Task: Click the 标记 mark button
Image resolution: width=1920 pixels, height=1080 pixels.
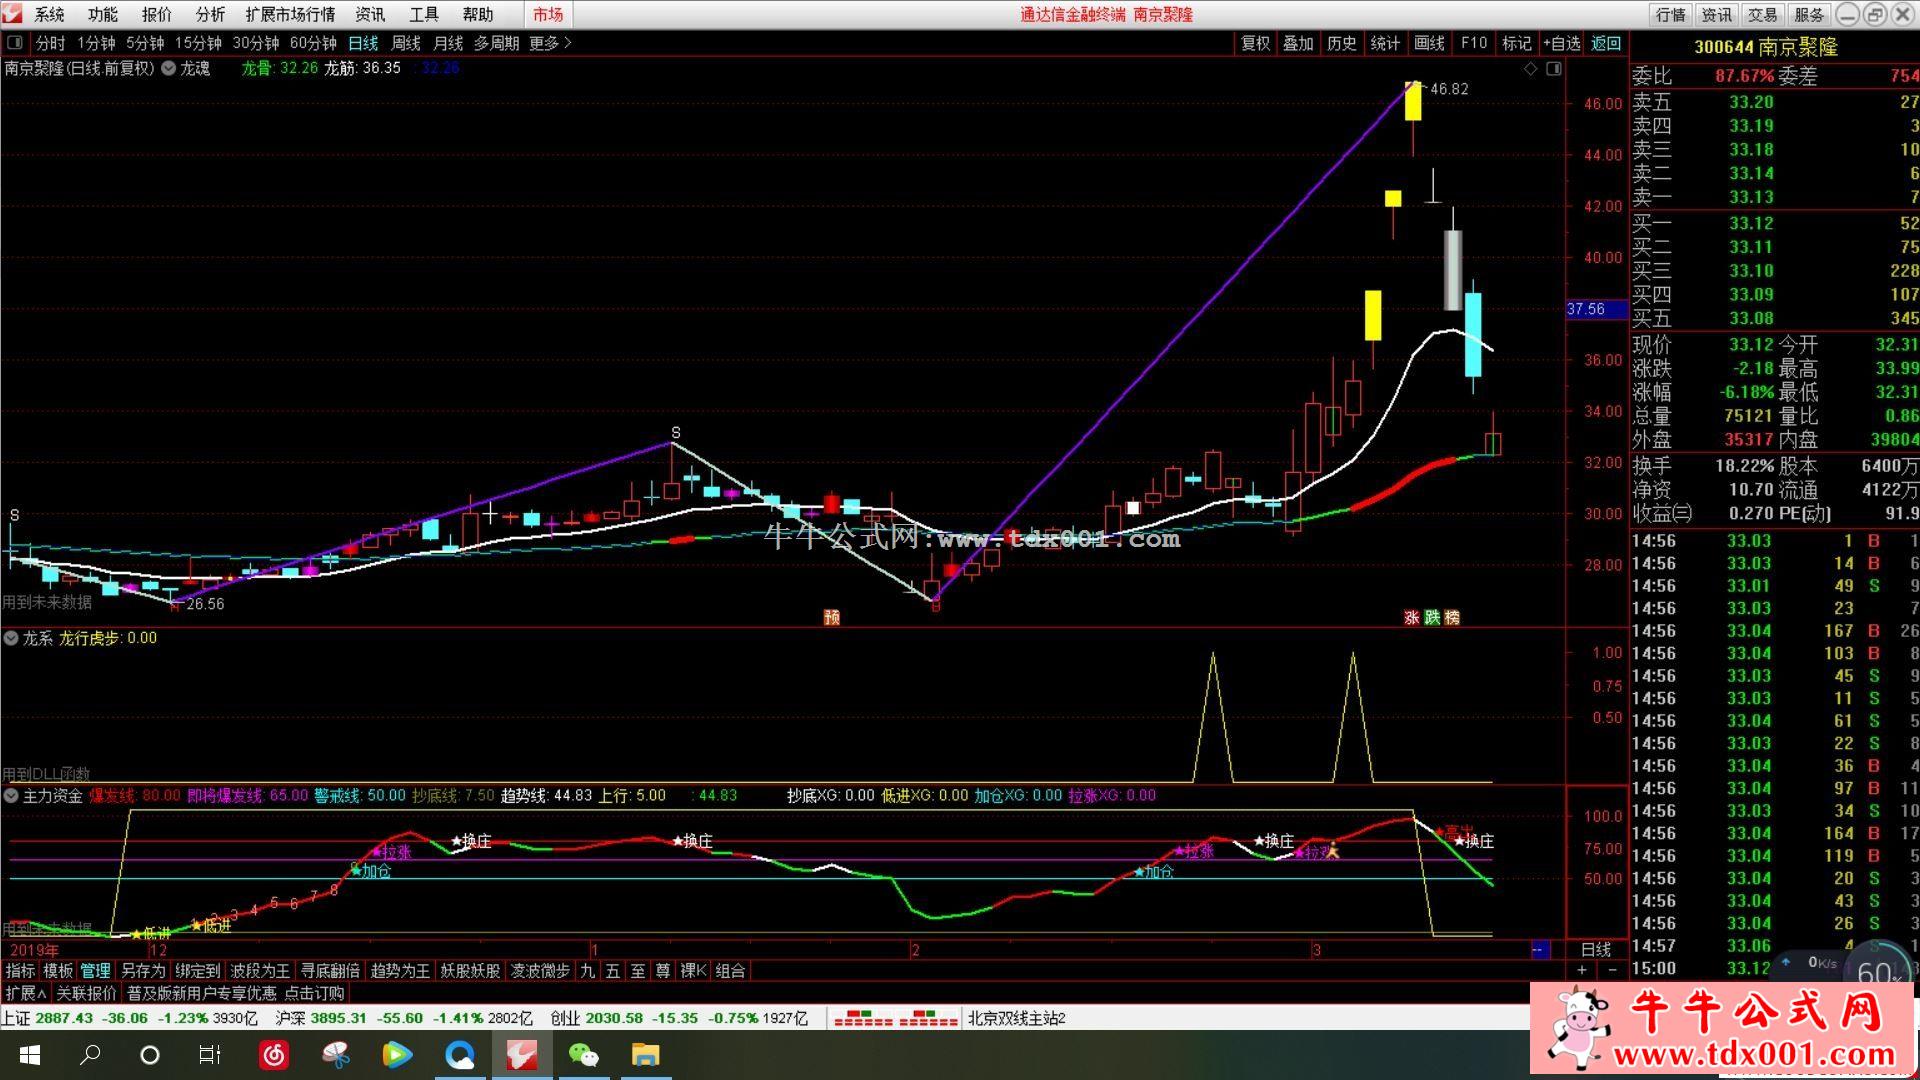Action: pyautogui.click(x=1516, y=43)
